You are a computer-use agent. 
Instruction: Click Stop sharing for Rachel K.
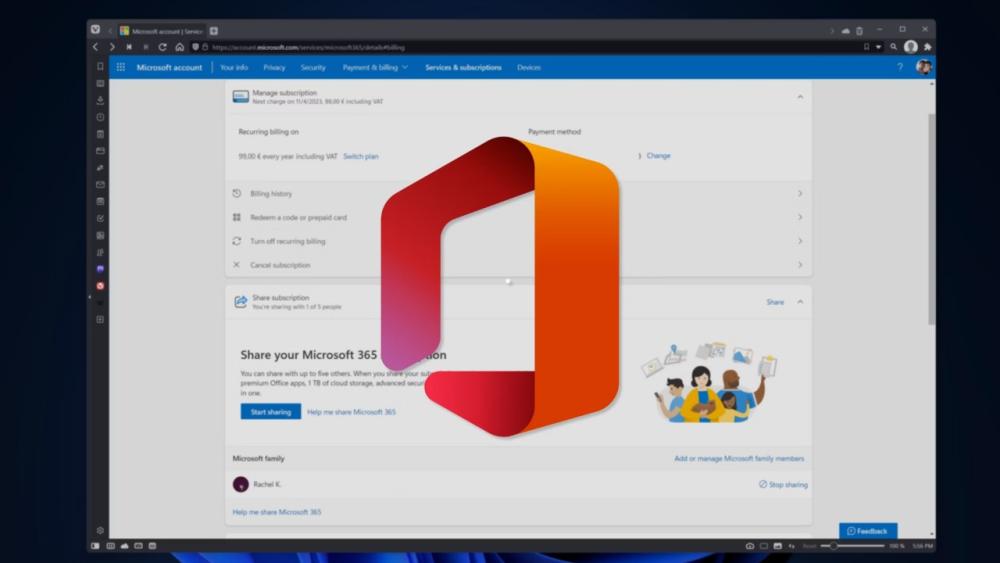[x=783, y=484]
